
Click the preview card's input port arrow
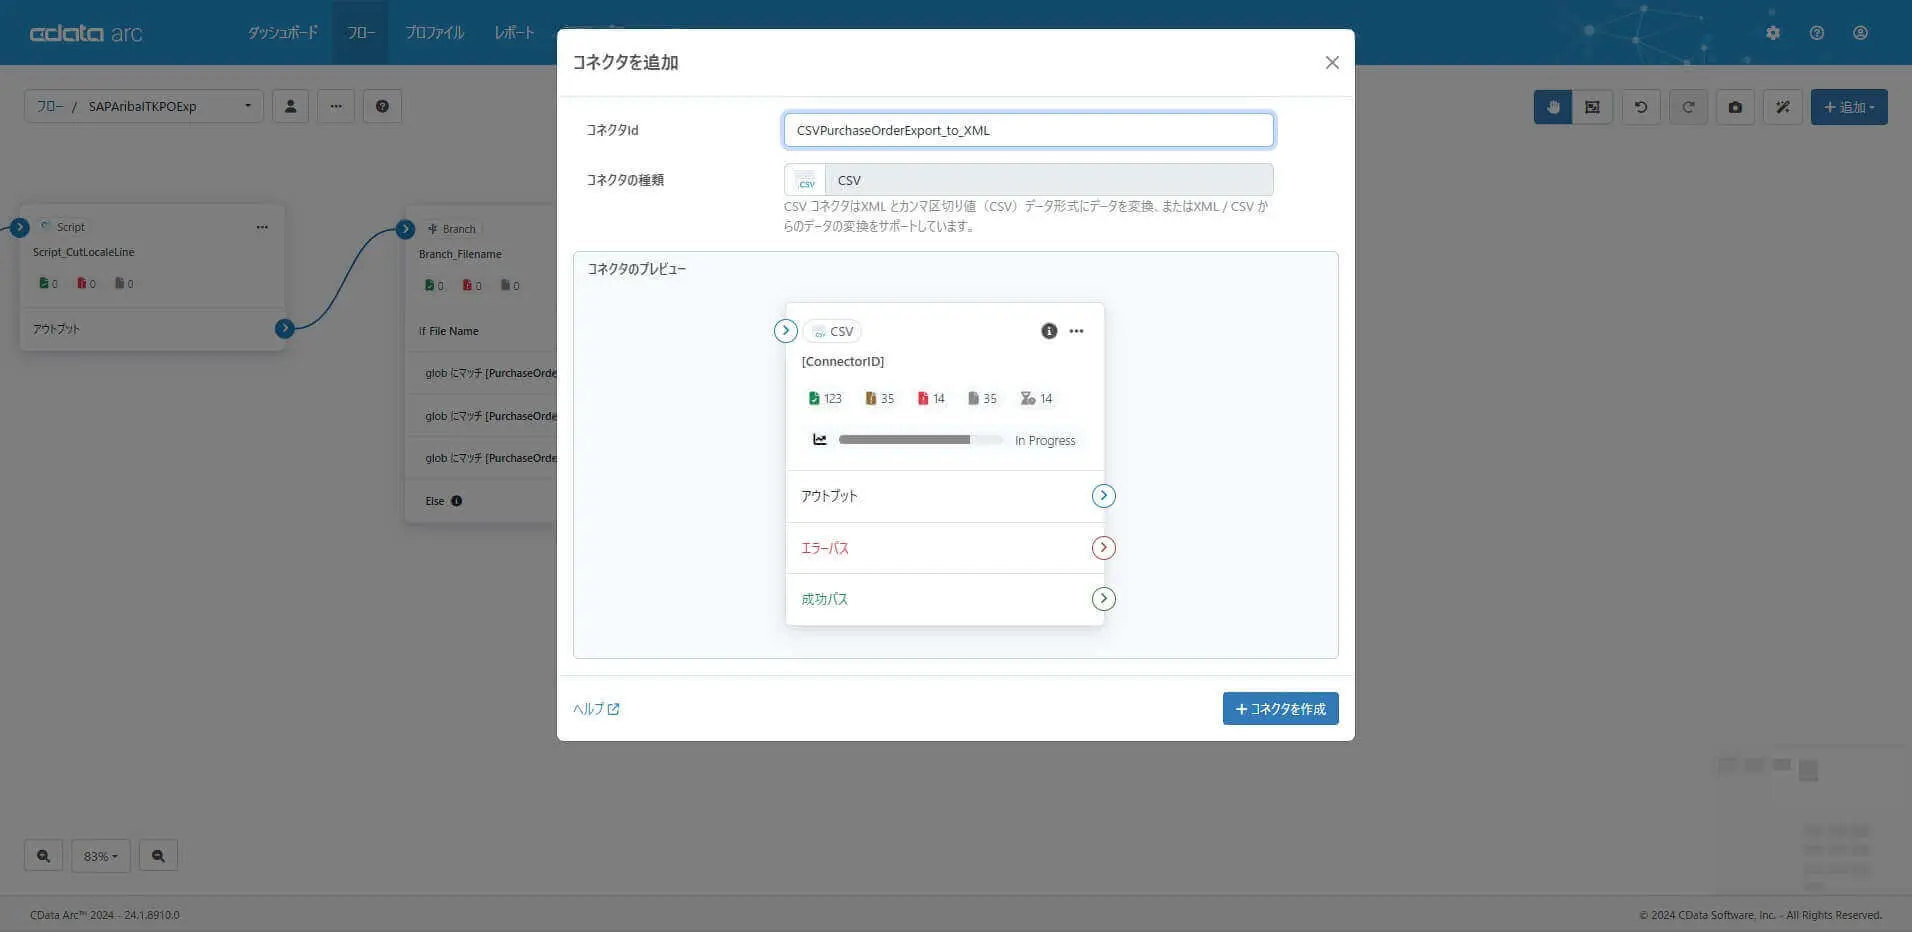point(786,331)
